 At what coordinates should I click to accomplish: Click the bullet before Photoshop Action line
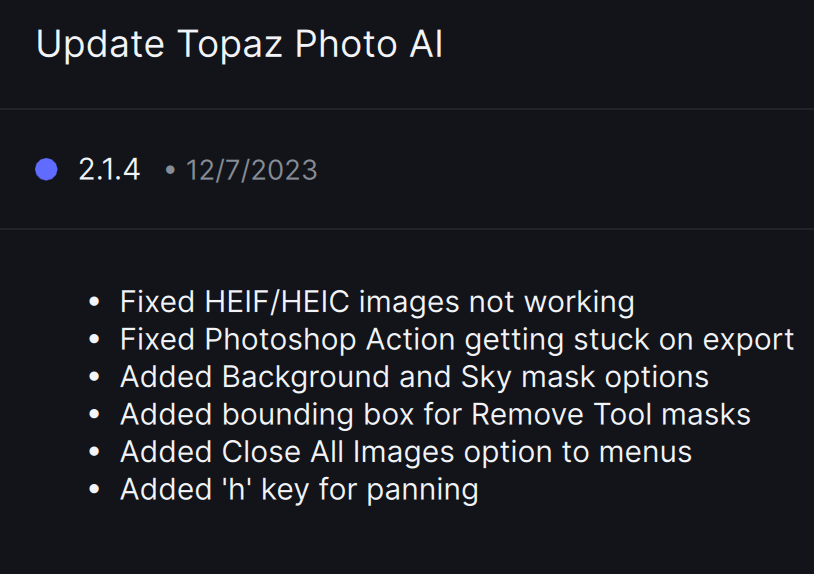click(x=94, y=339)
